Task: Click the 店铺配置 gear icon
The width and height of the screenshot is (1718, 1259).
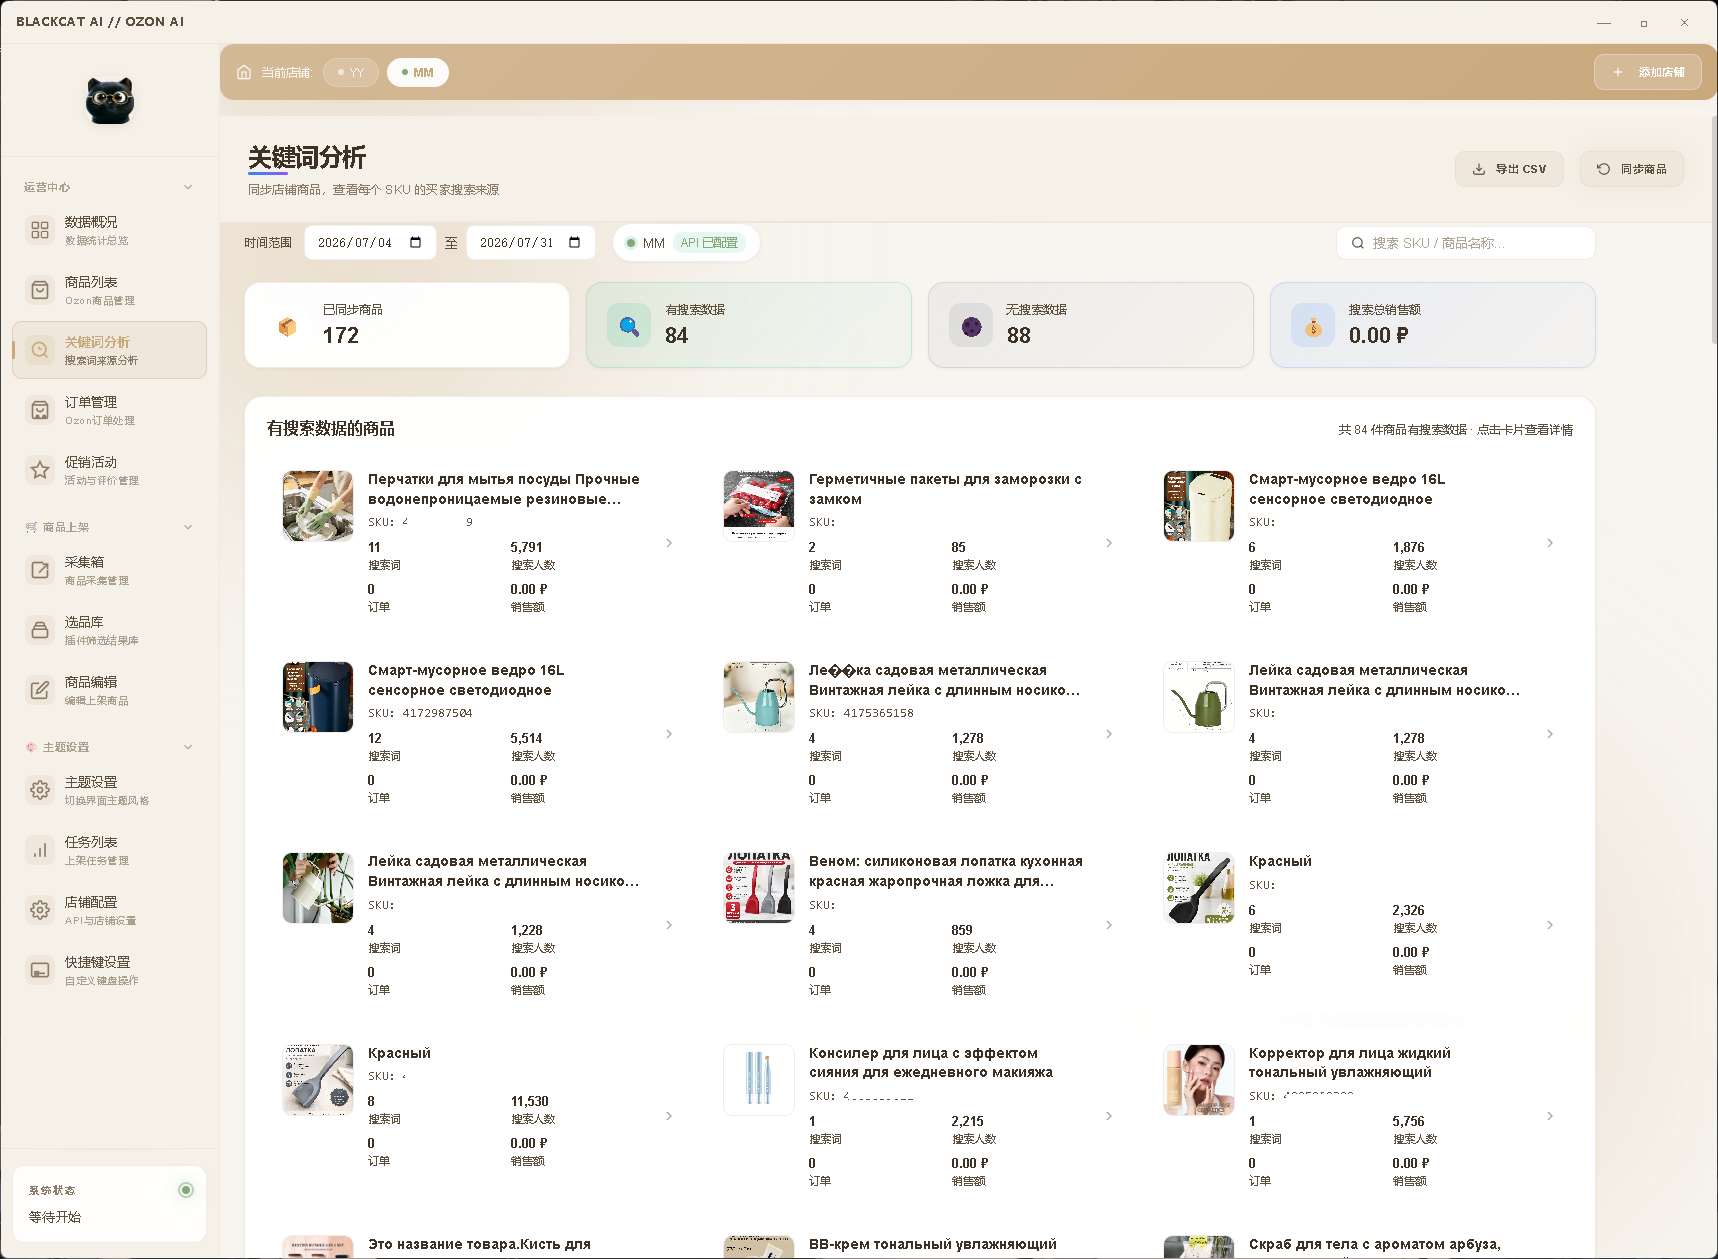Action: [x=40, y=910]
